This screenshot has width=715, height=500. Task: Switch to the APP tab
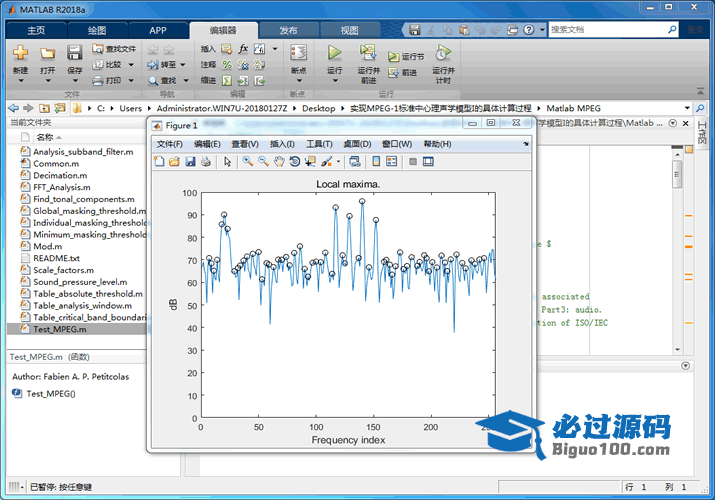tap(158, 30)
